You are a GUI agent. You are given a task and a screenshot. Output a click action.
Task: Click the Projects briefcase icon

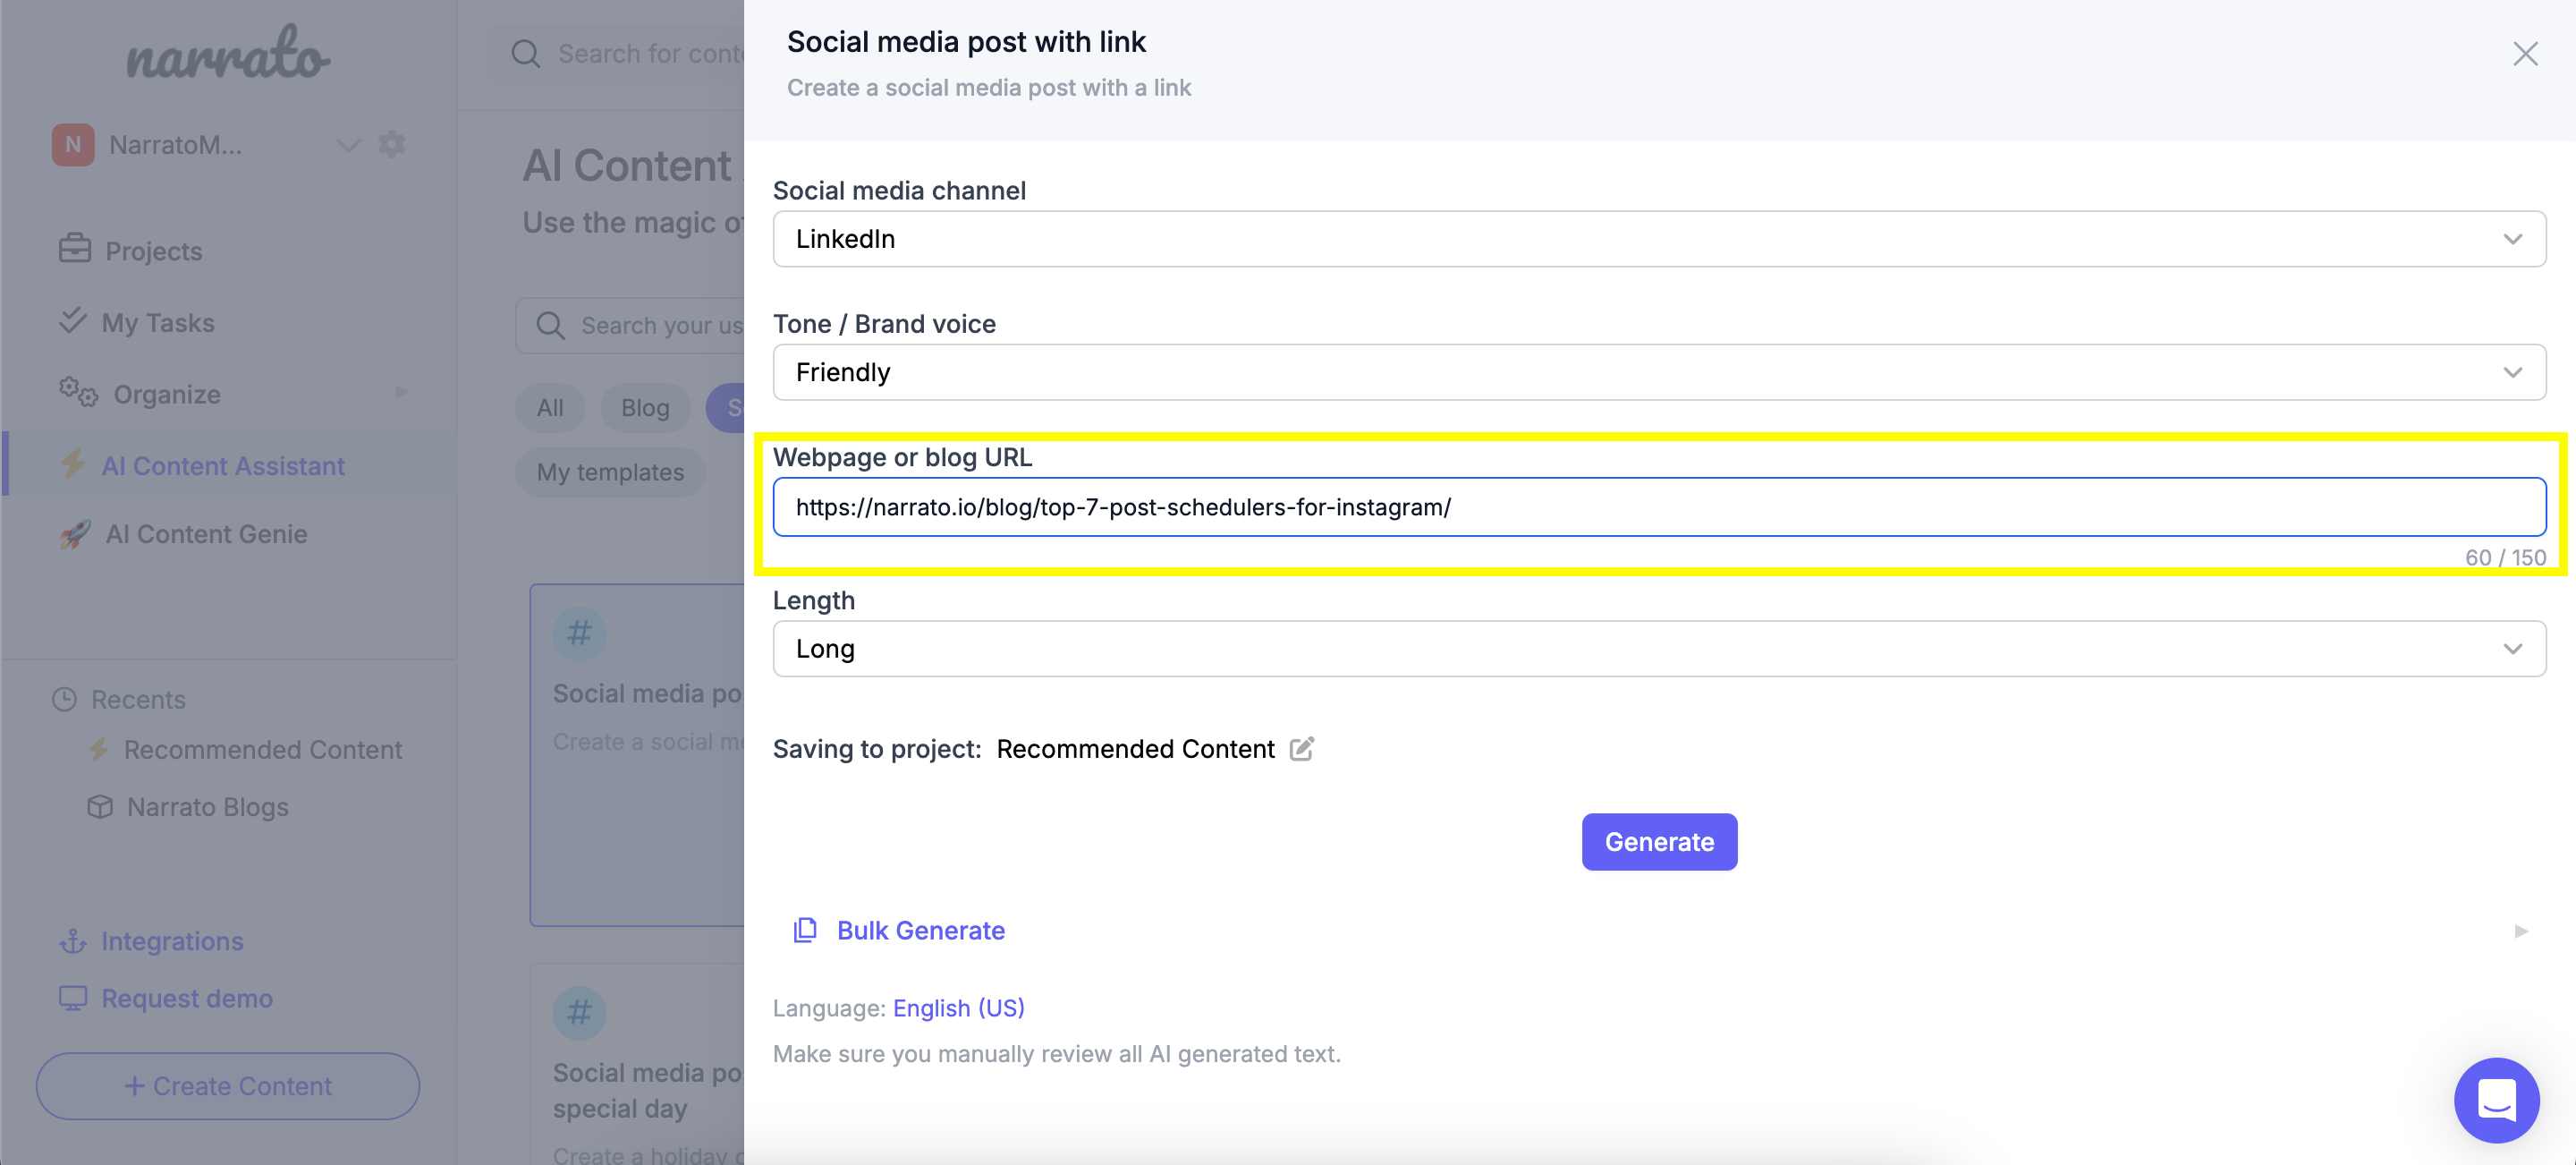tap(75, 248)
